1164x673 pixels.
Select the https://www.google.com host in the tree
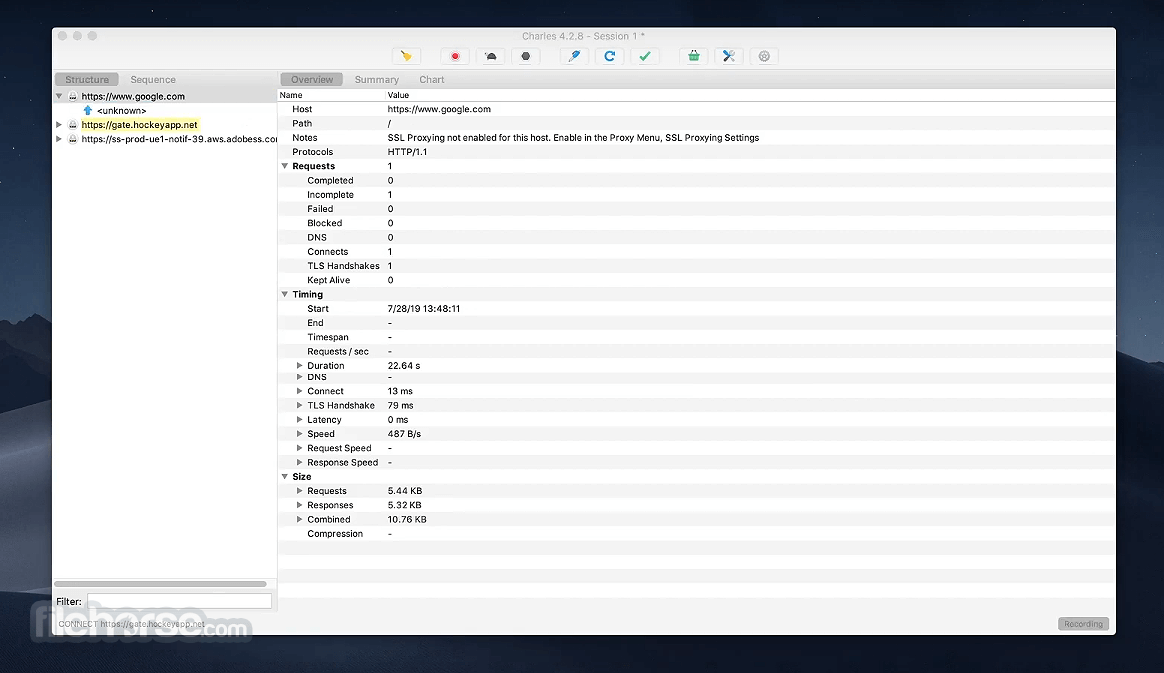133,96
